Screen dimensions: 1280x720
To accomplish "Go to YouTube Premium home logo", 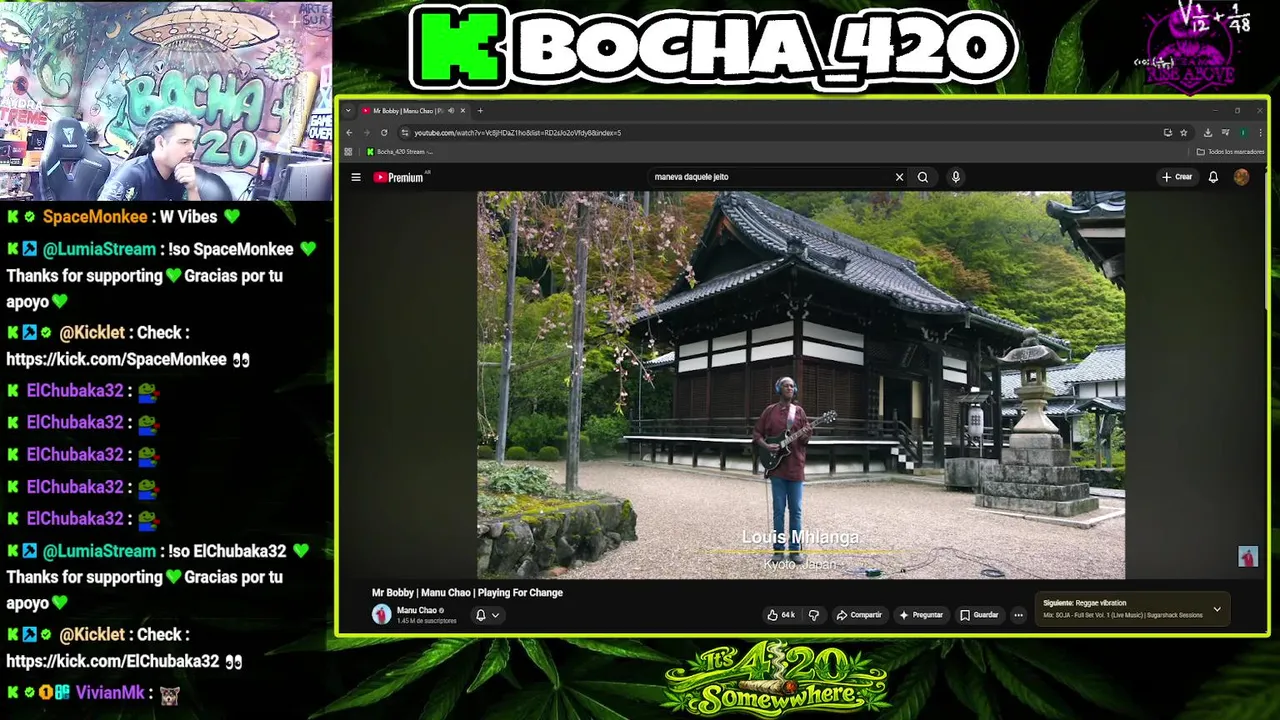I will [401, 177].
